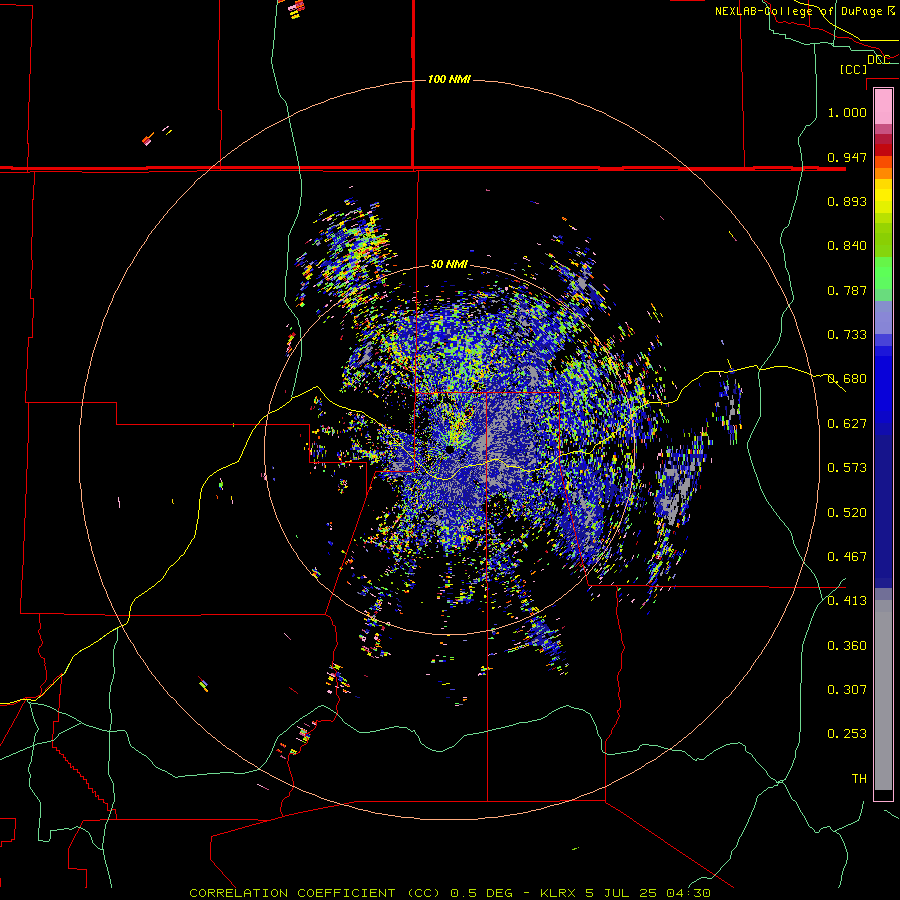Click the KLRX station identifier
The width and height of the screenshot is (900, 900).
[558, 893]
